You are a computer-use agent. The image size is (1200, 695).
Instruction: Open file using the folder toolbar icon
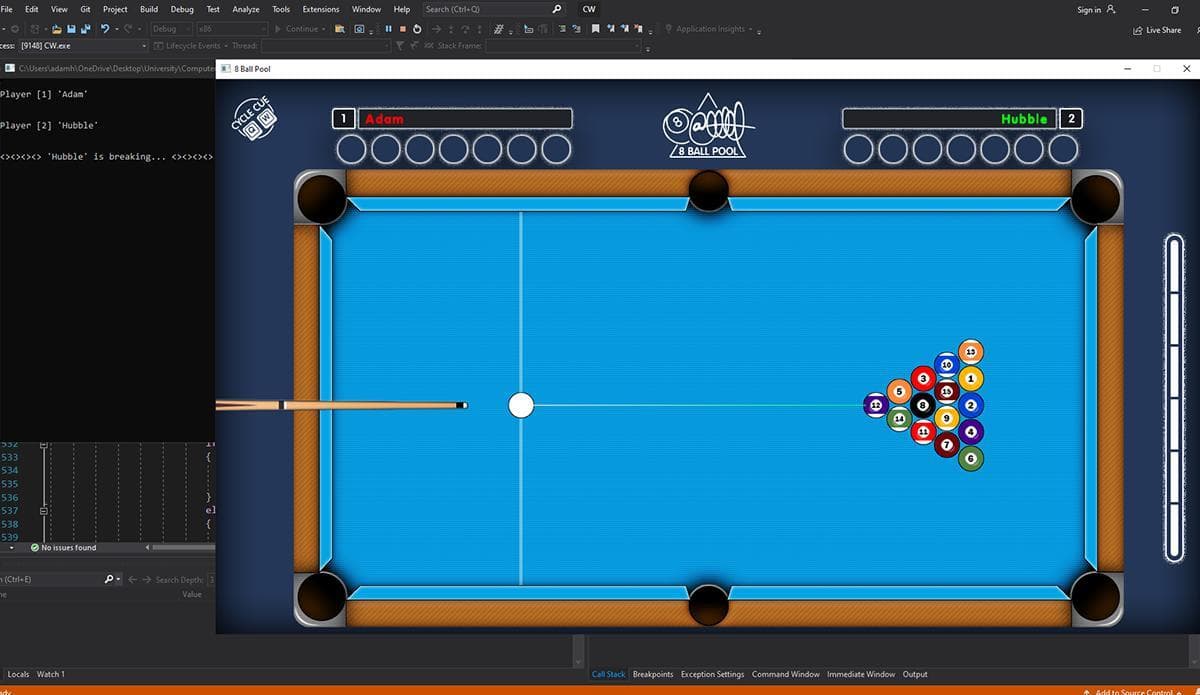(57, 29)
